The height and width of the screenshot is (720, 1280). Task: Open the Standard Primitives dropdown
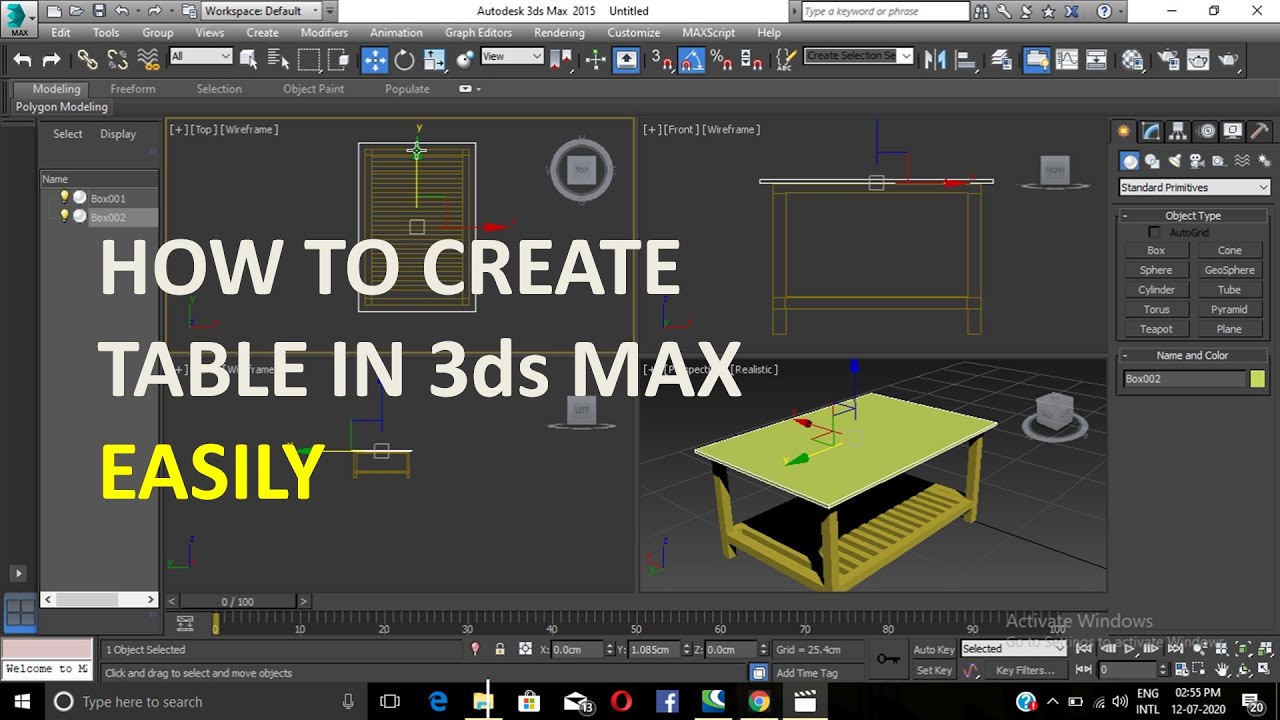[1194, 187]
